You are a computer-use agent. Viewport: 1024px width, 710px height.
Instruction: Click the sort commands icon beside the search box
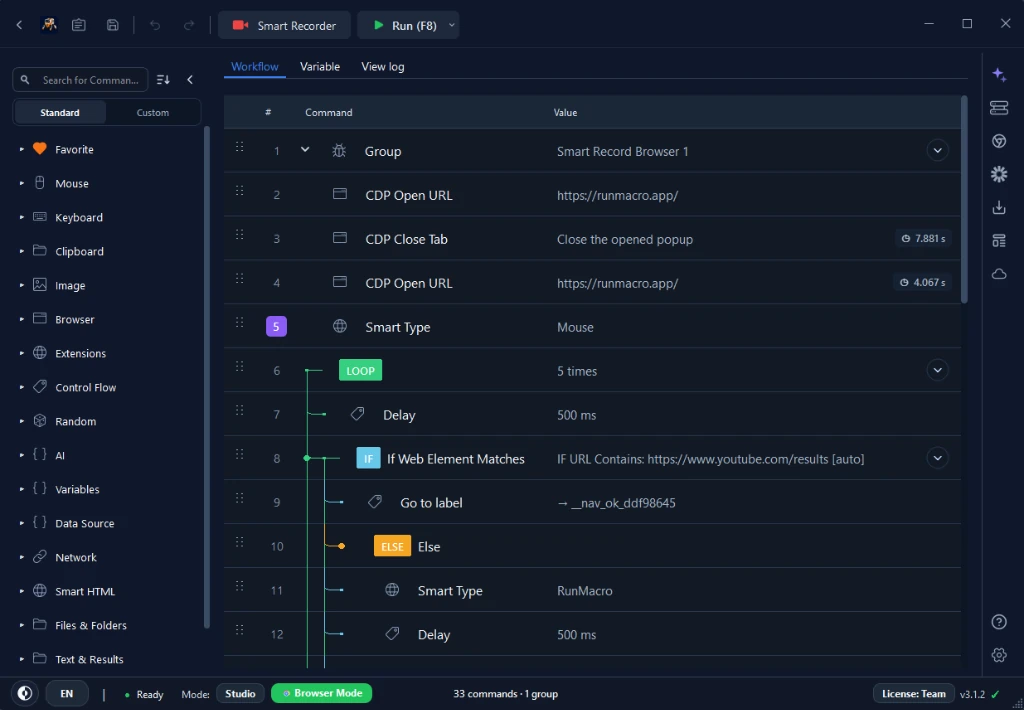click(x=163, y=80)
